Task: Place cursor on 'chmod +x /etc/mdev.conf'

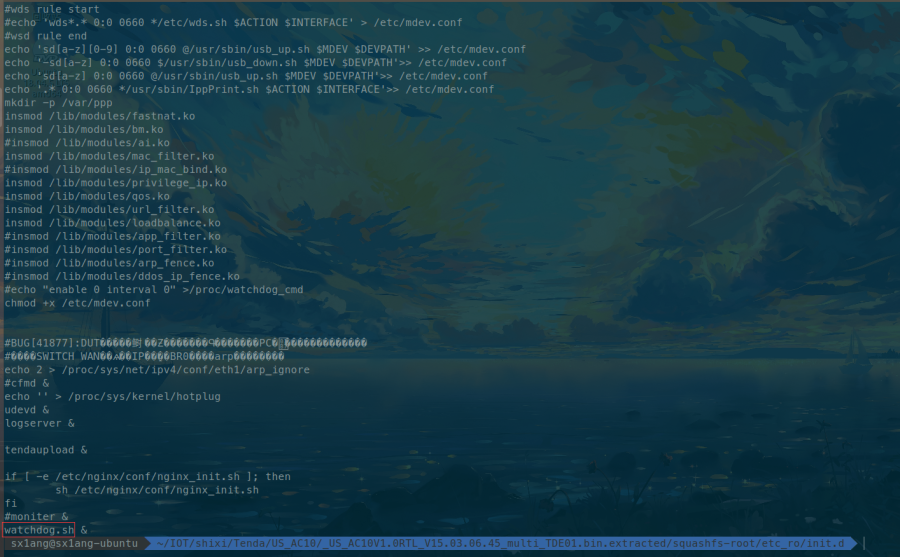Action: coord(77,303)
